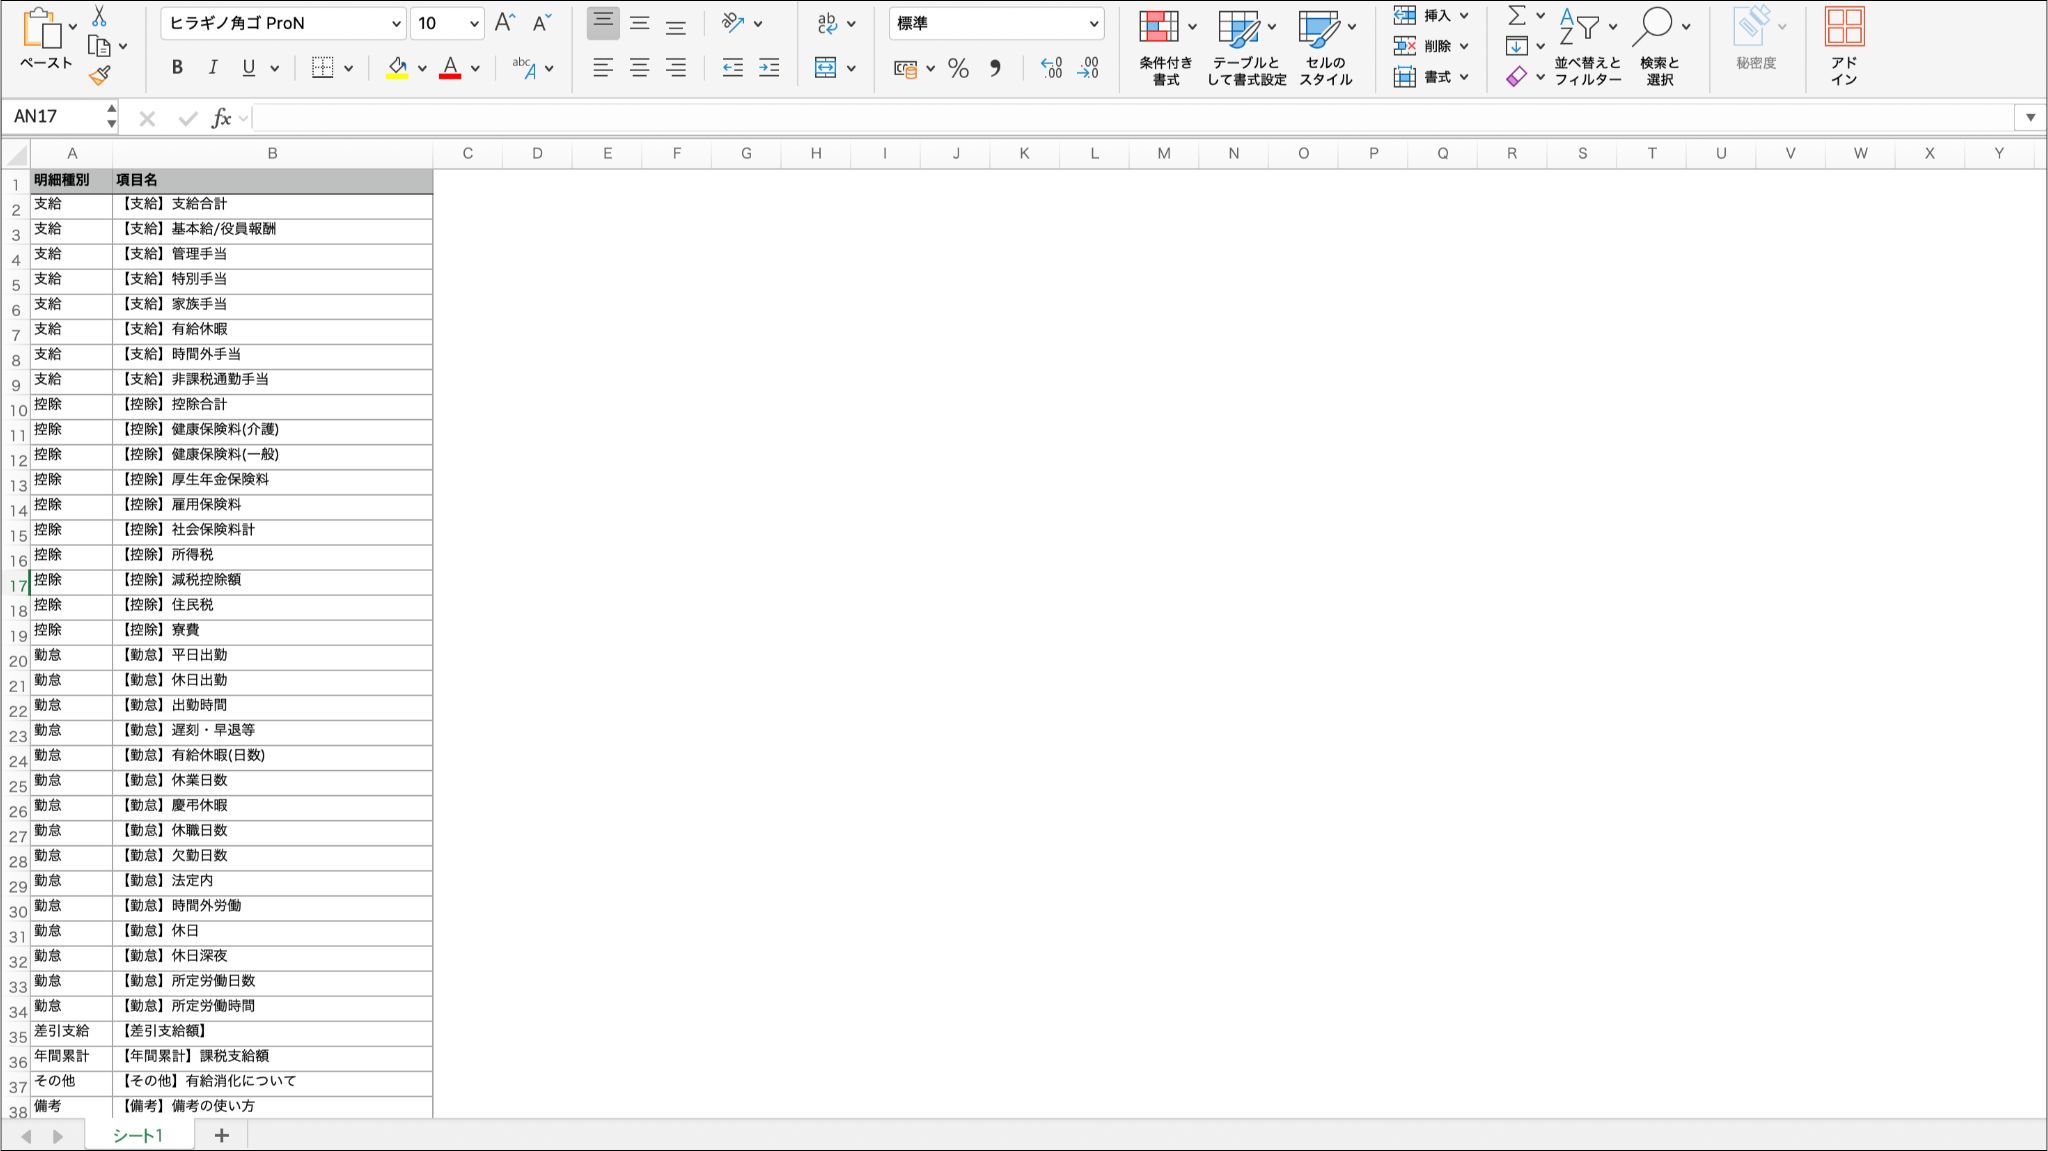Click the AutoSum sigma icon
The width and height of the screenshot is (2048, 1151).
[1517, 16]
